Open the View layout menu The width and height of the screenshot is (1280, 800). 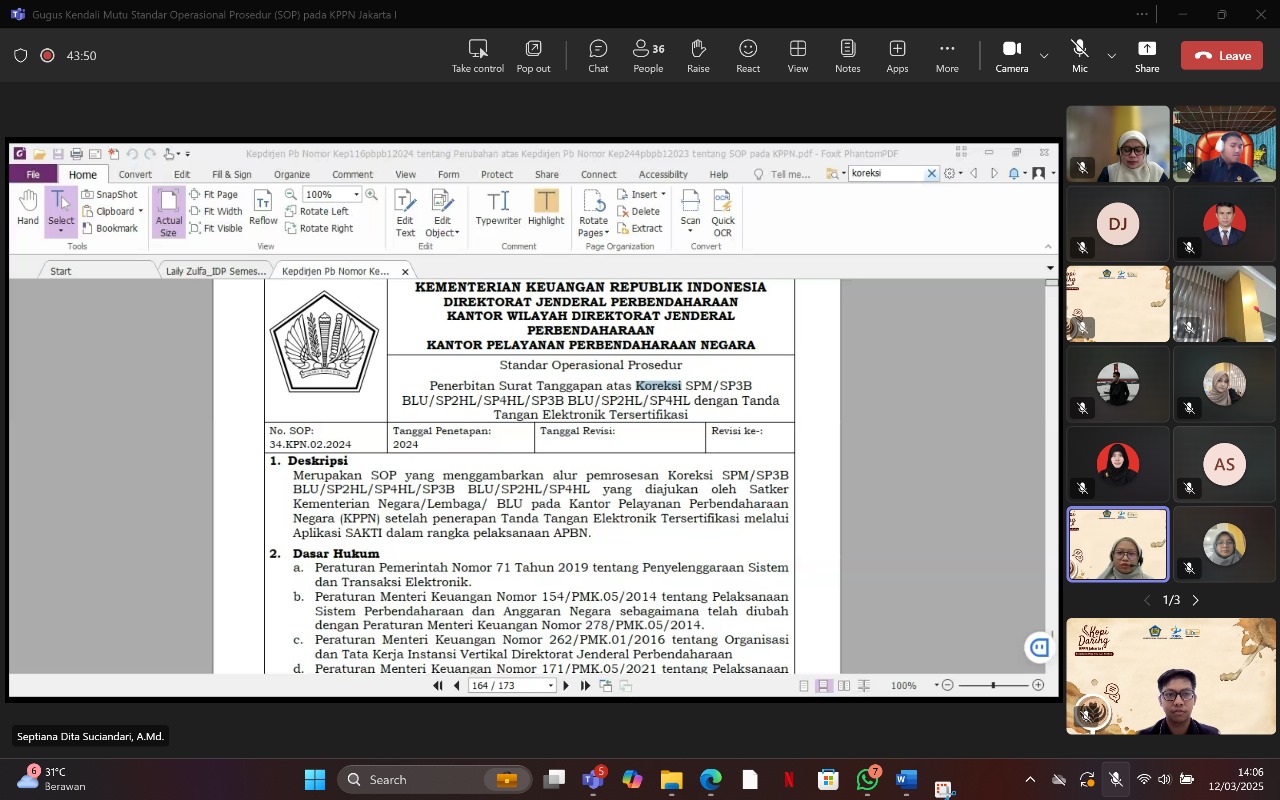point(797,56)
